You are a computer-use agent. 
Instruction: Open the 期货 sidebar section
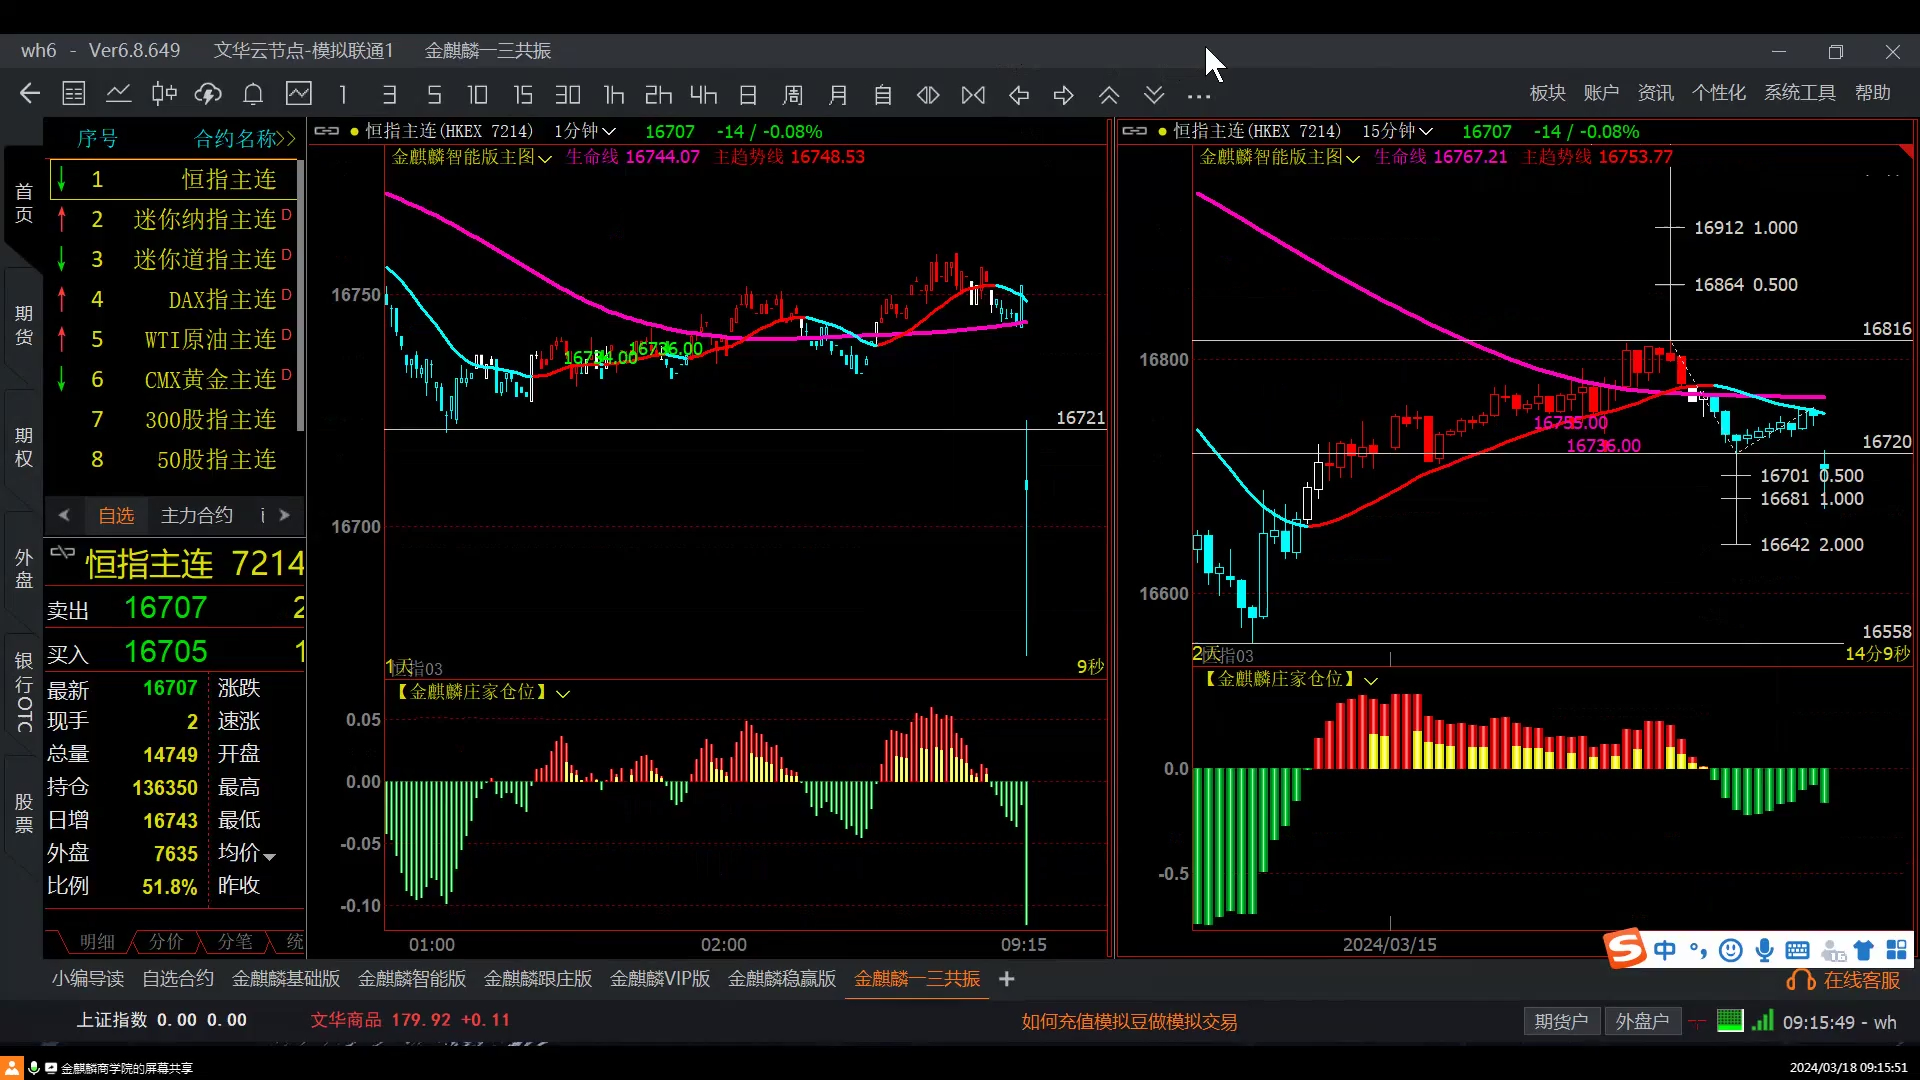tap(24, 325)
